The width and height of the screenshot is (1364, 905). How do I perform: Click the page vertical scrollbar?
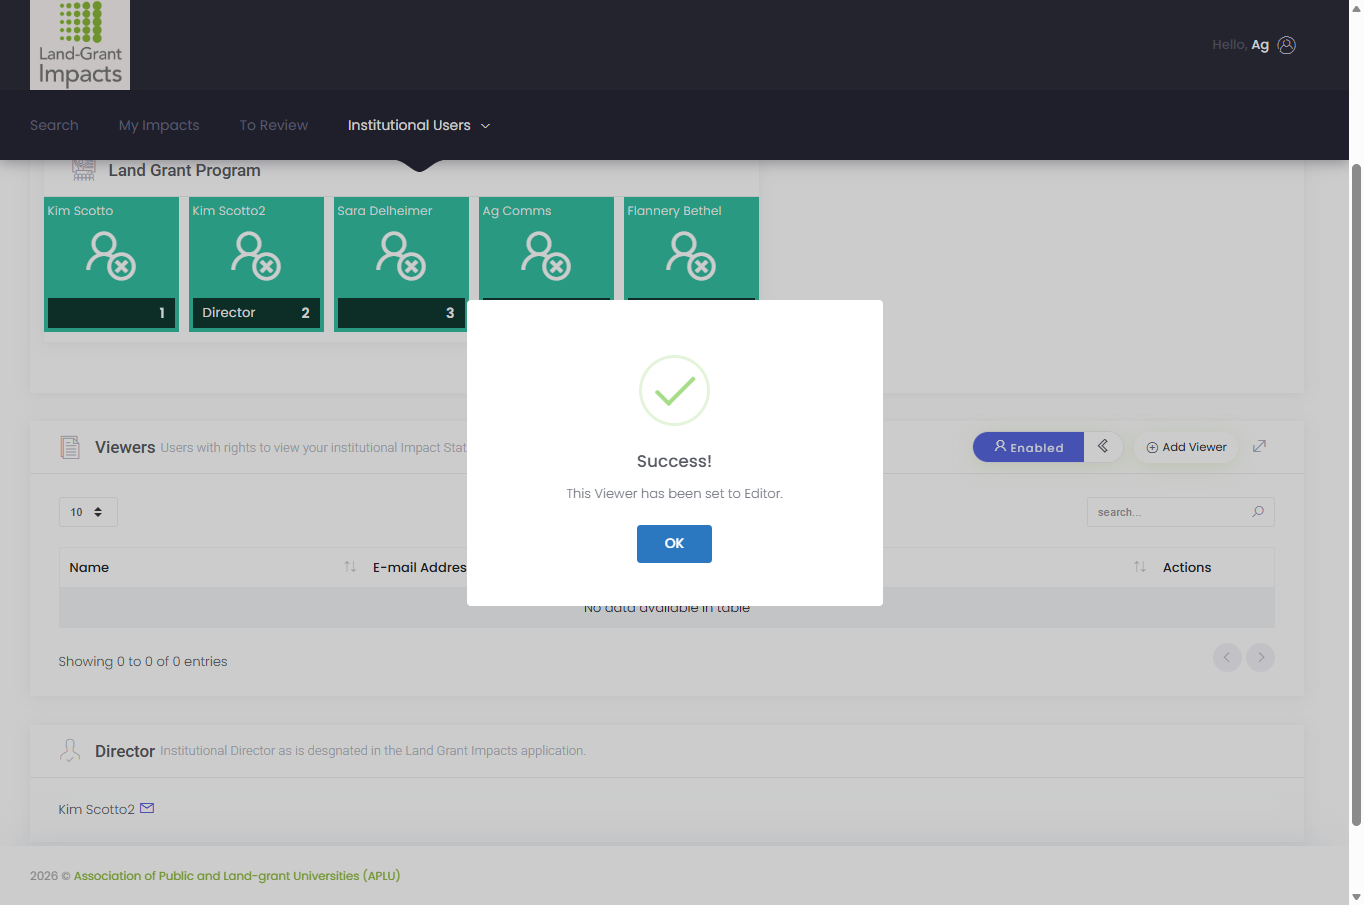1356,495
